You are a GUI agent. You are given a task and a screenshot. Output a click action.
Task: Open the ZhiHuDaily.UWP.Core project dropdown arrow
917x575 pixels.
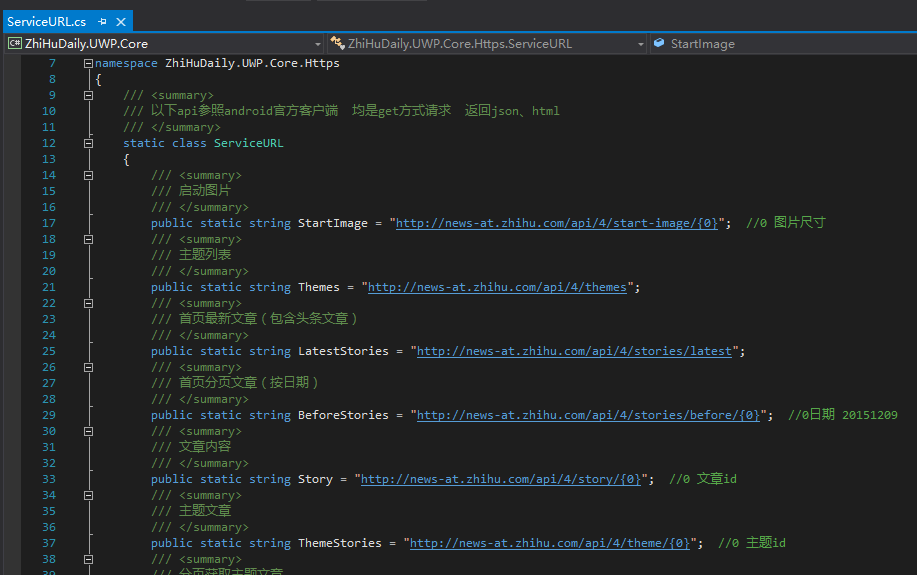click(318, 44)
